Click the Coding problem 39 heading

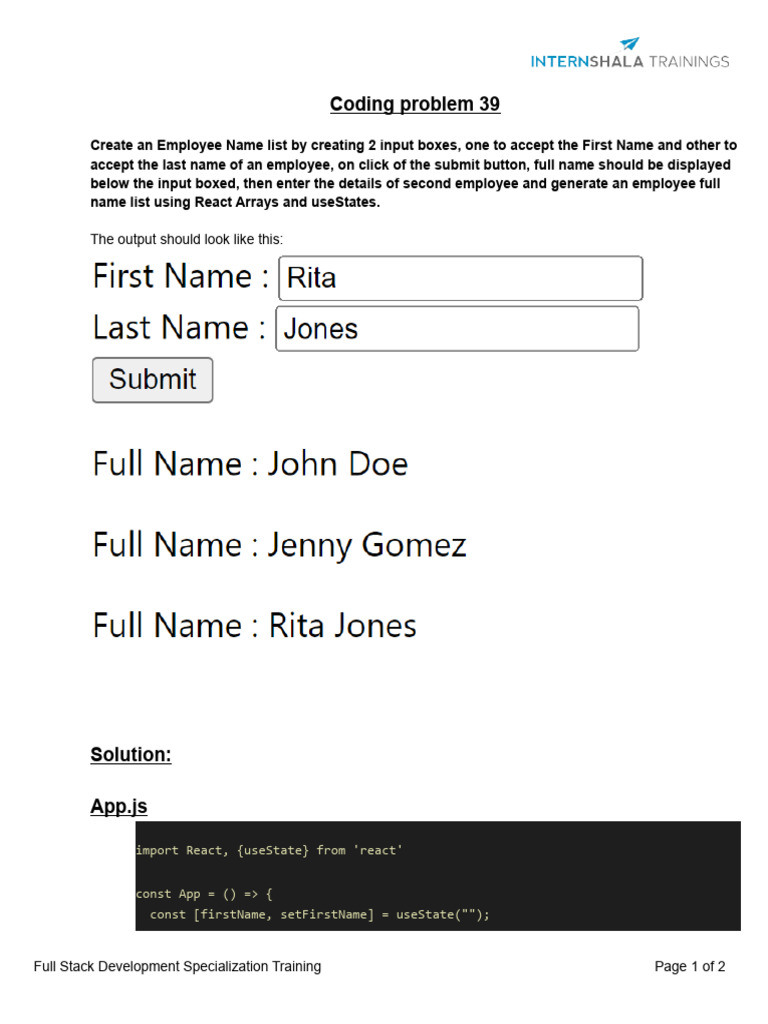[x=415, y=104]
